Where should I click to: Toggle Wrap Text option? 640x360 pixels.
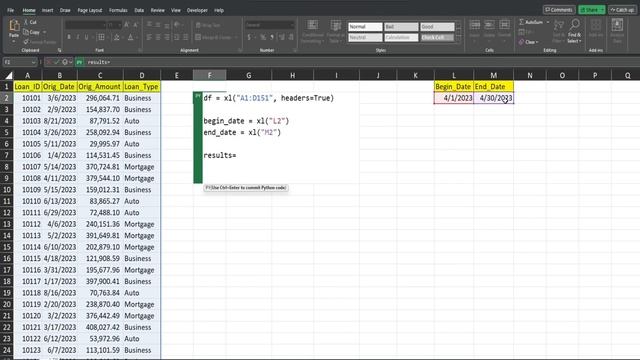pyautogui.click(x=208, y=25)
